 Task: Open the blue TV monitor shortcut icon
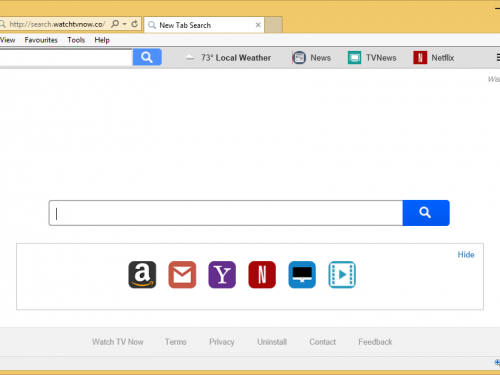pyautogui.click(x=302, y=275)
